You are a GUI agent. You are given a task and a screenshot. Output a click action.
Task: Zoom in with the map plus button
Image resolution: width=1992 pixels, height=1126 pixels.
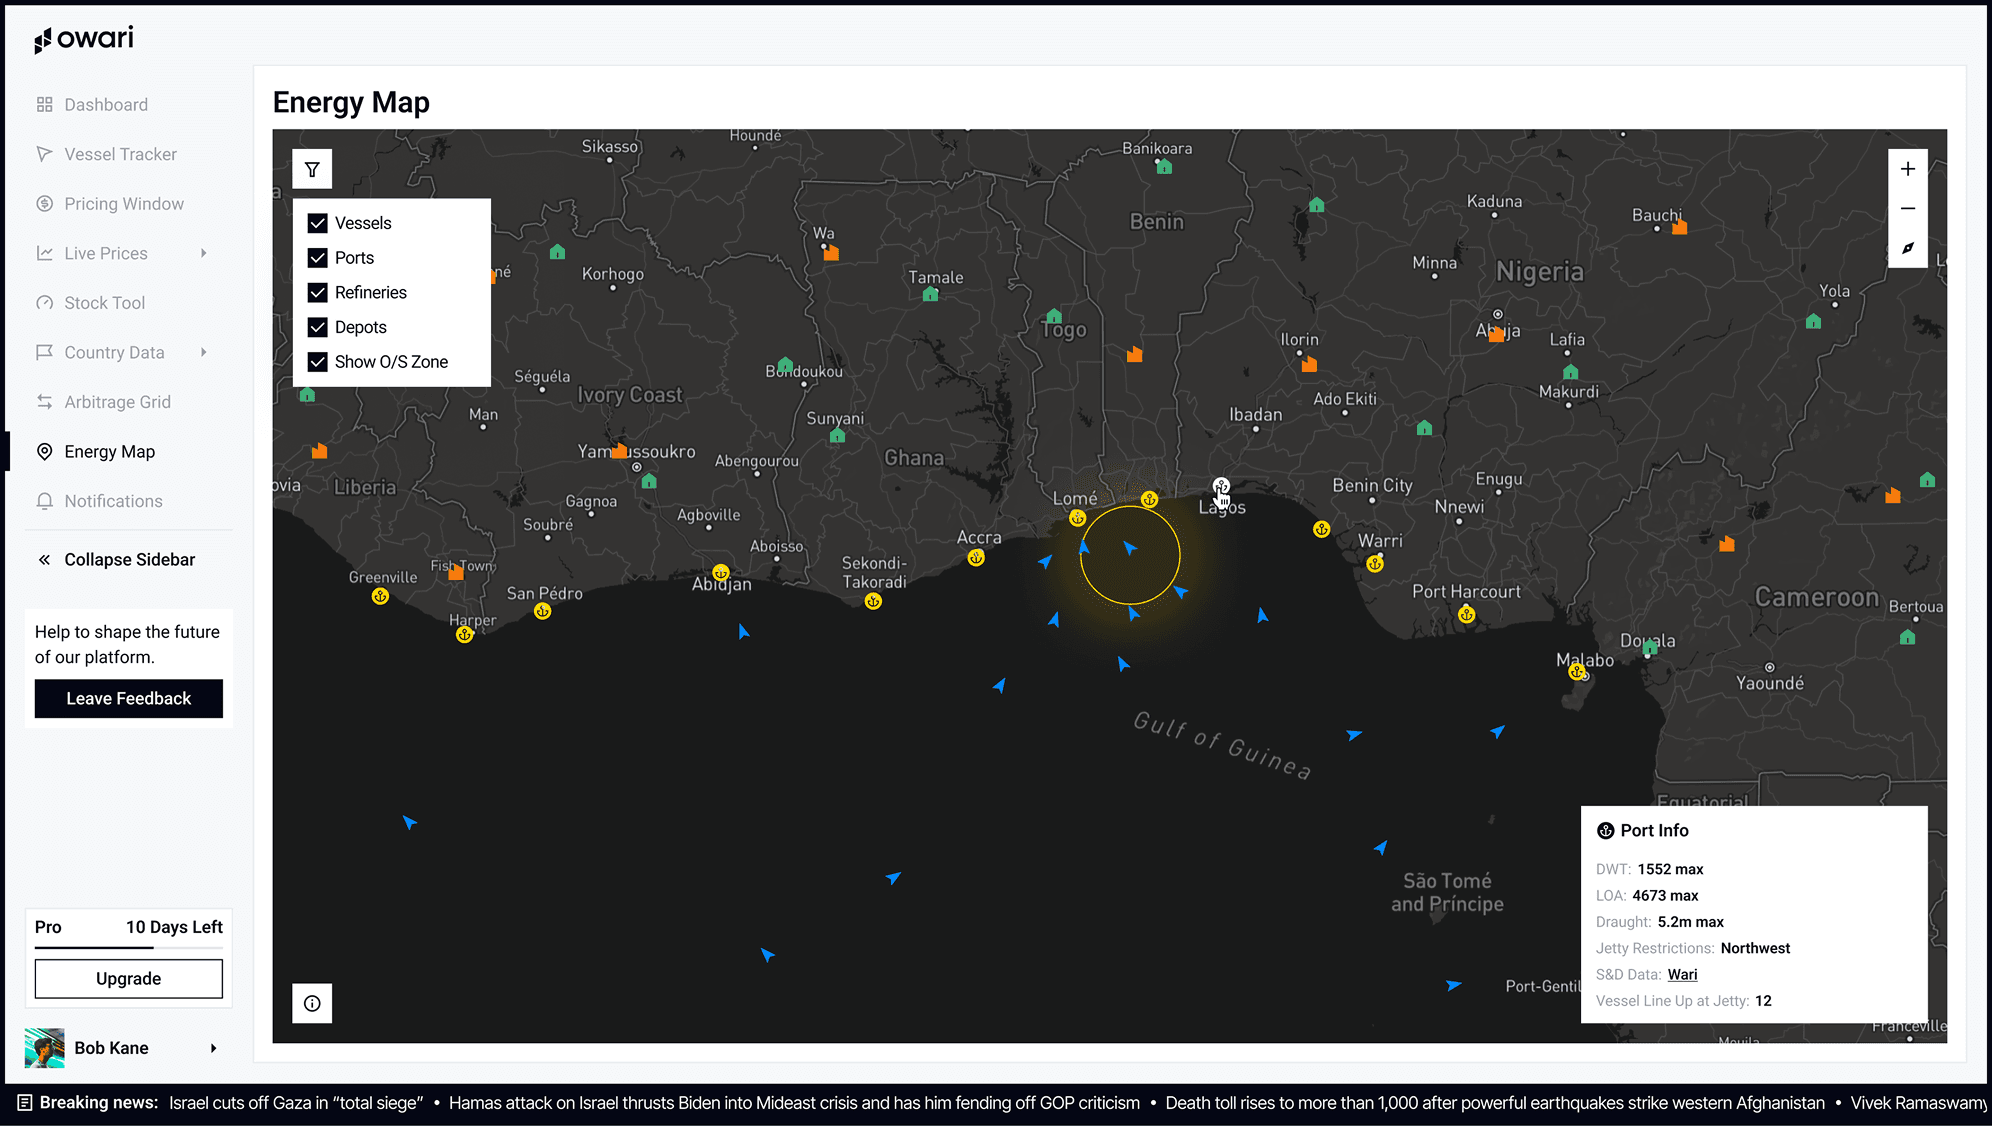pos(1907,169)
